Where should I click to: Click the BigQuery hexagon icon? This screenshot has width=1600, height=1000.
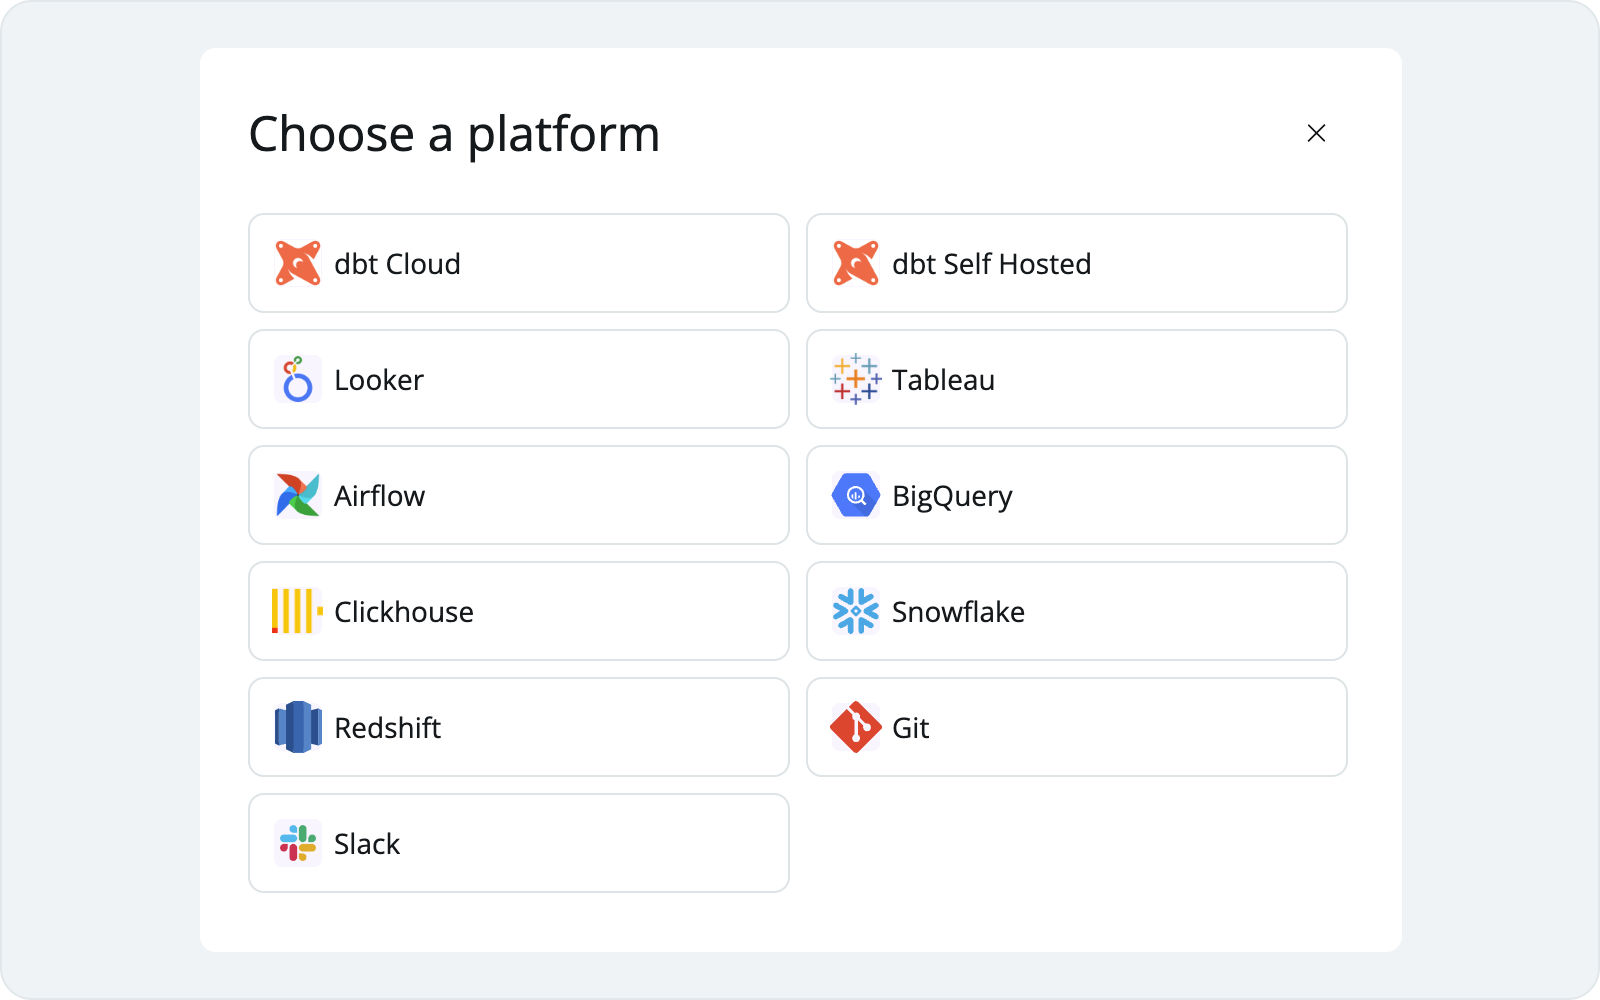click(x=854, y=495)
